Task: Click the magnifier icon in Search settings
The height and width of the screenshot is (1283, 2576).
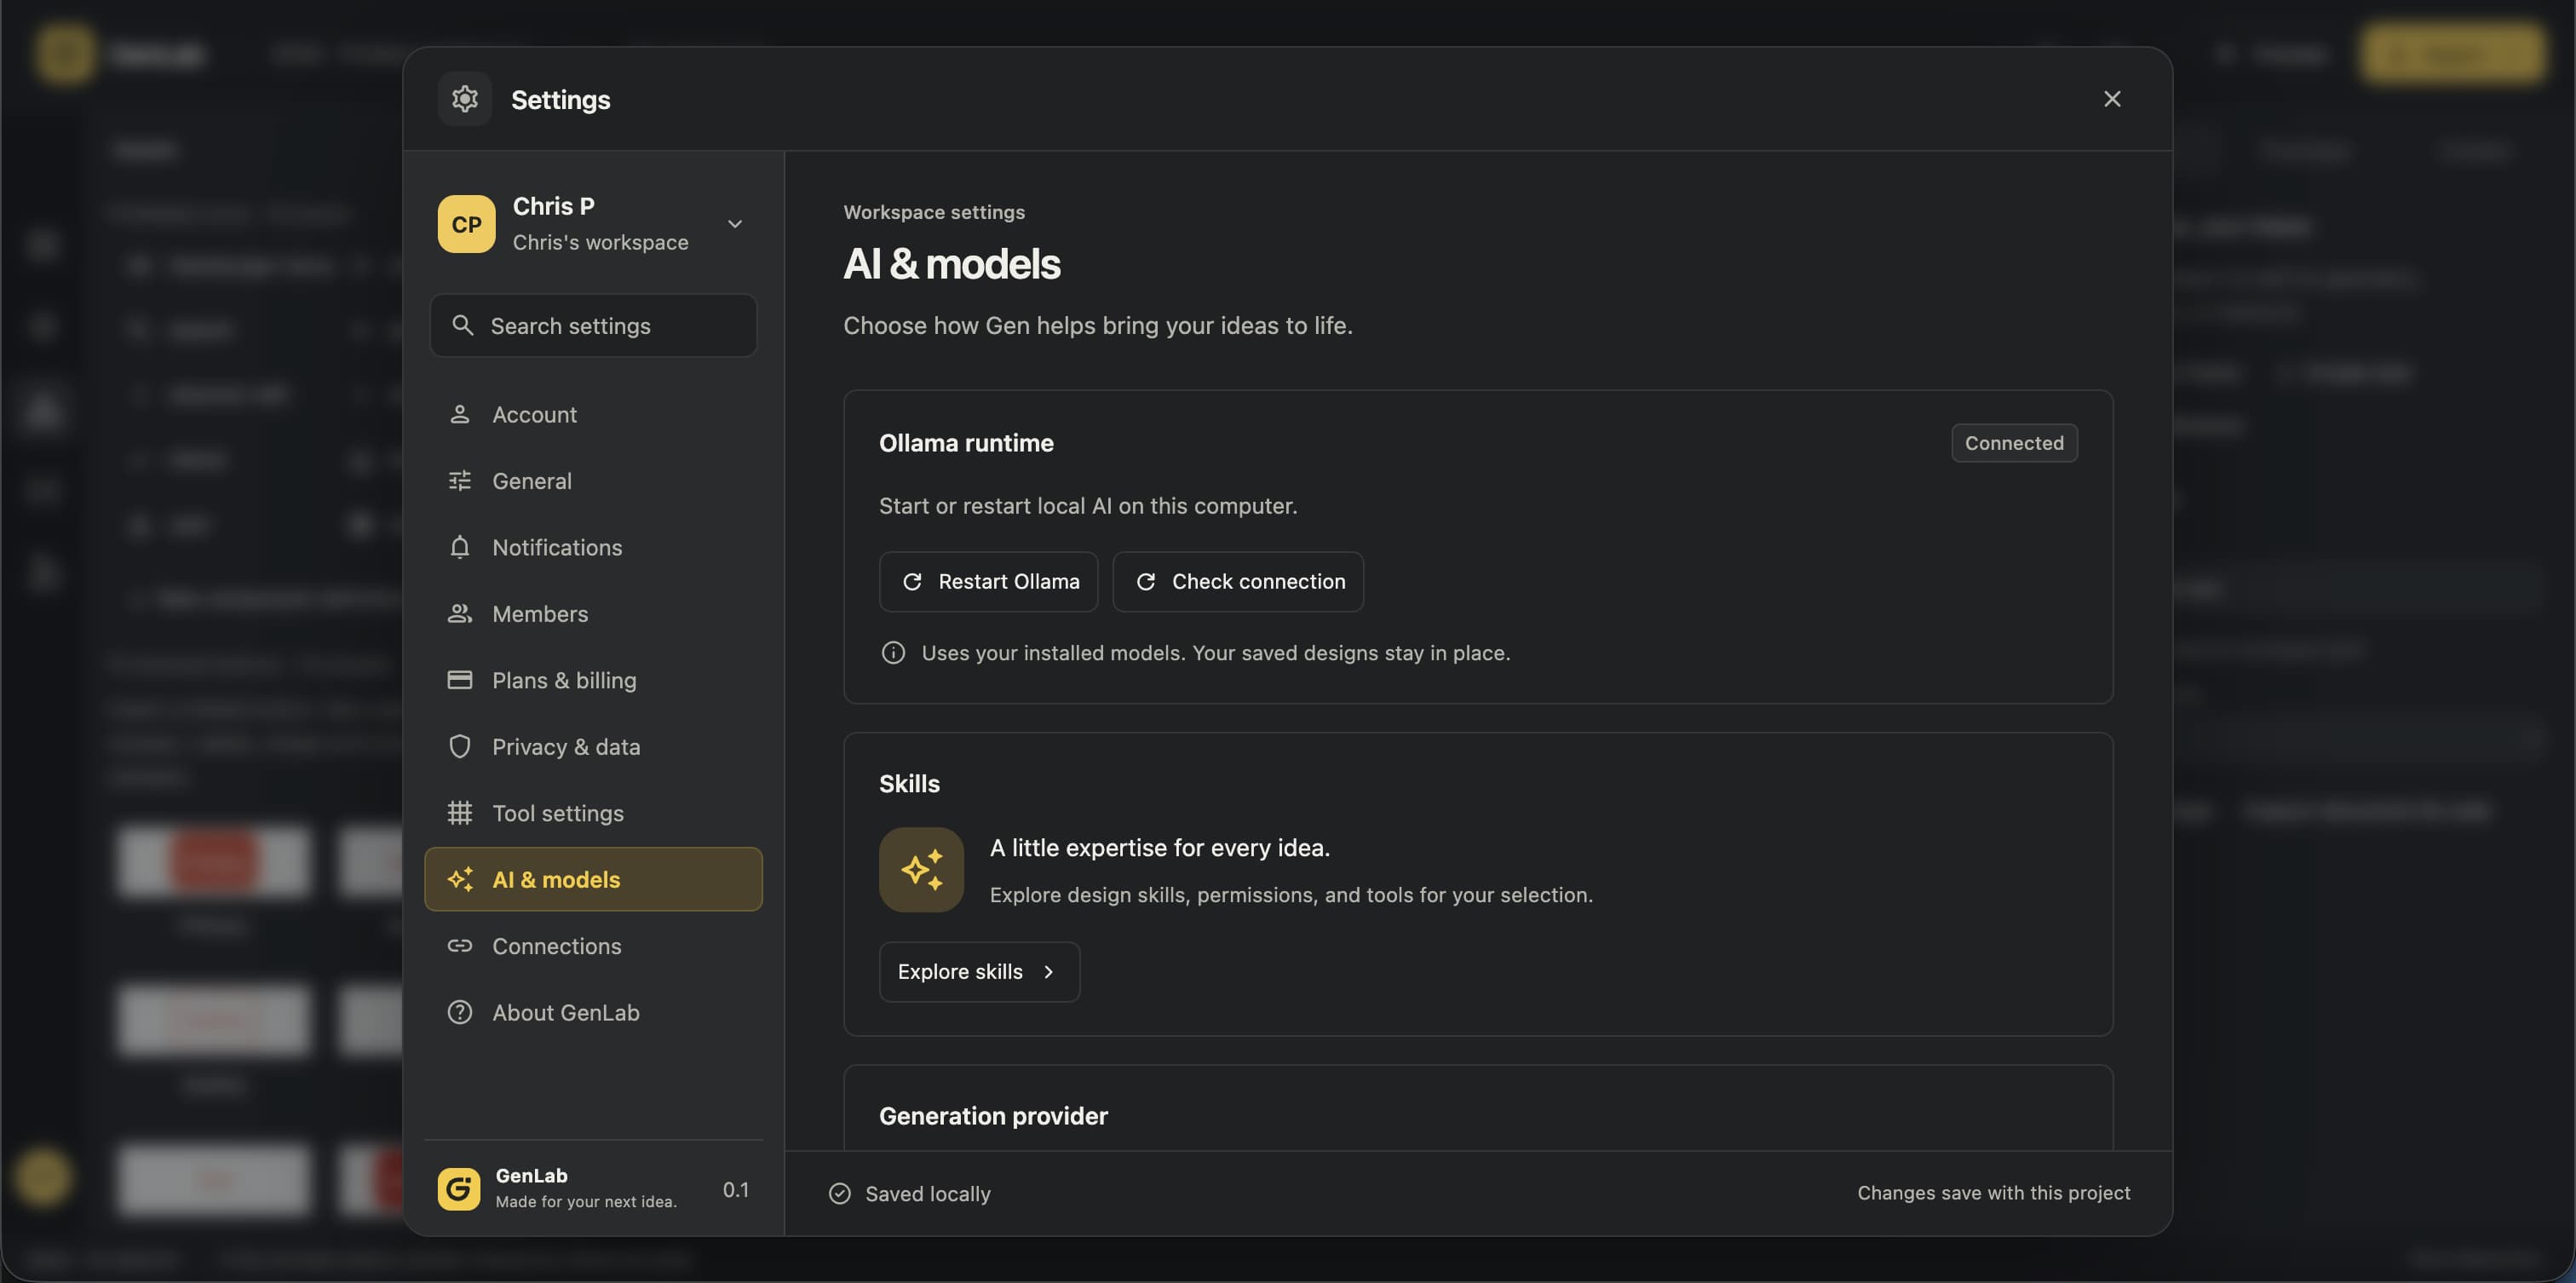Action: click(x=462, y=325)
